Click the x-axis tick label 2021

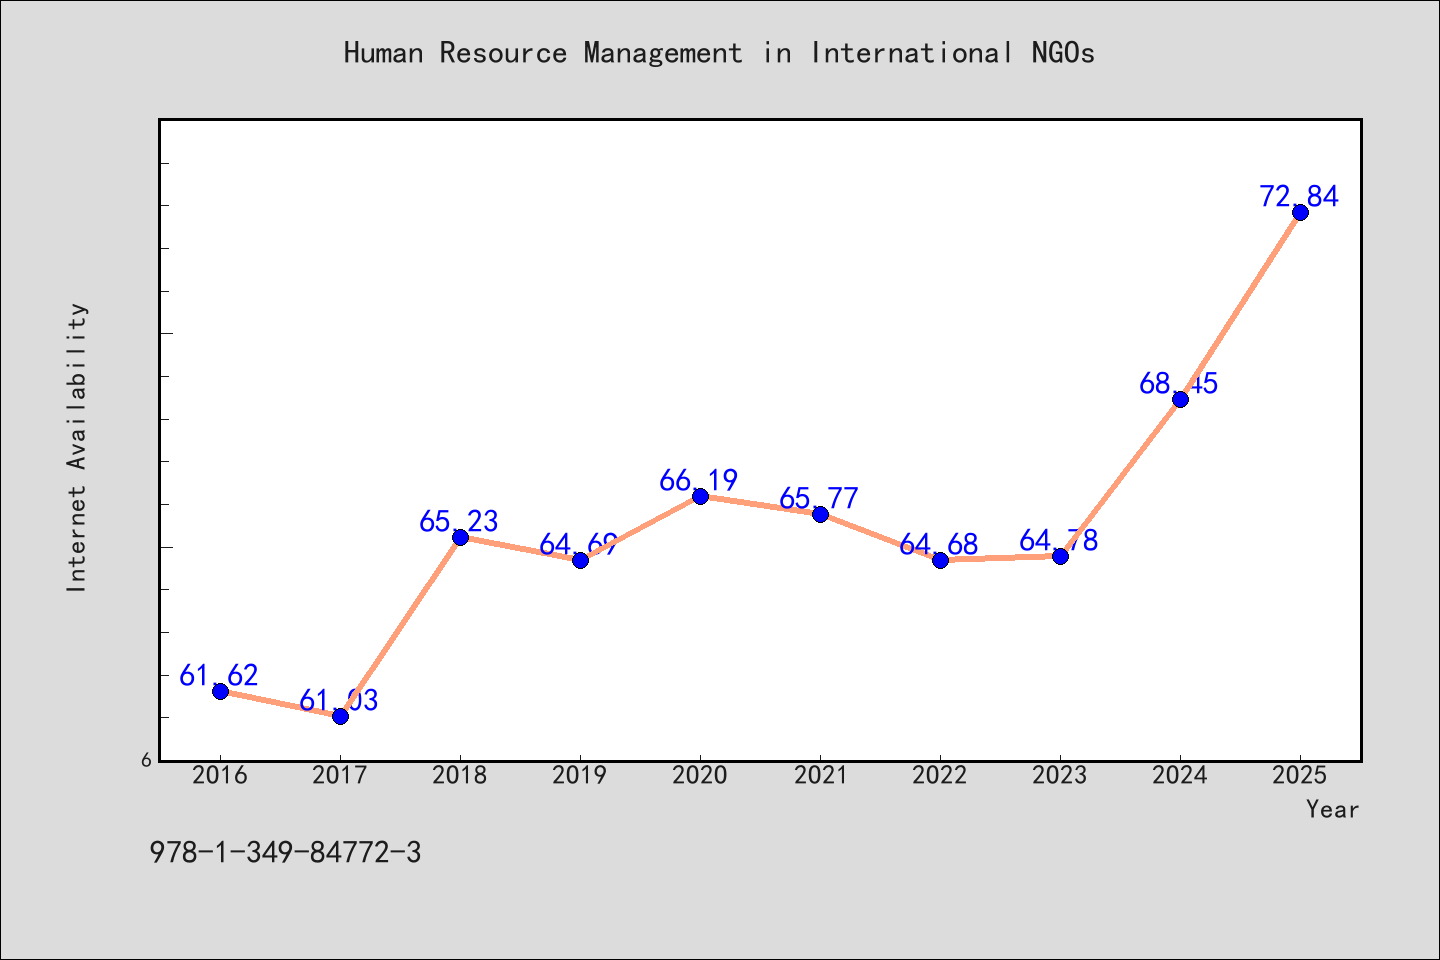[x=820, y=775]
